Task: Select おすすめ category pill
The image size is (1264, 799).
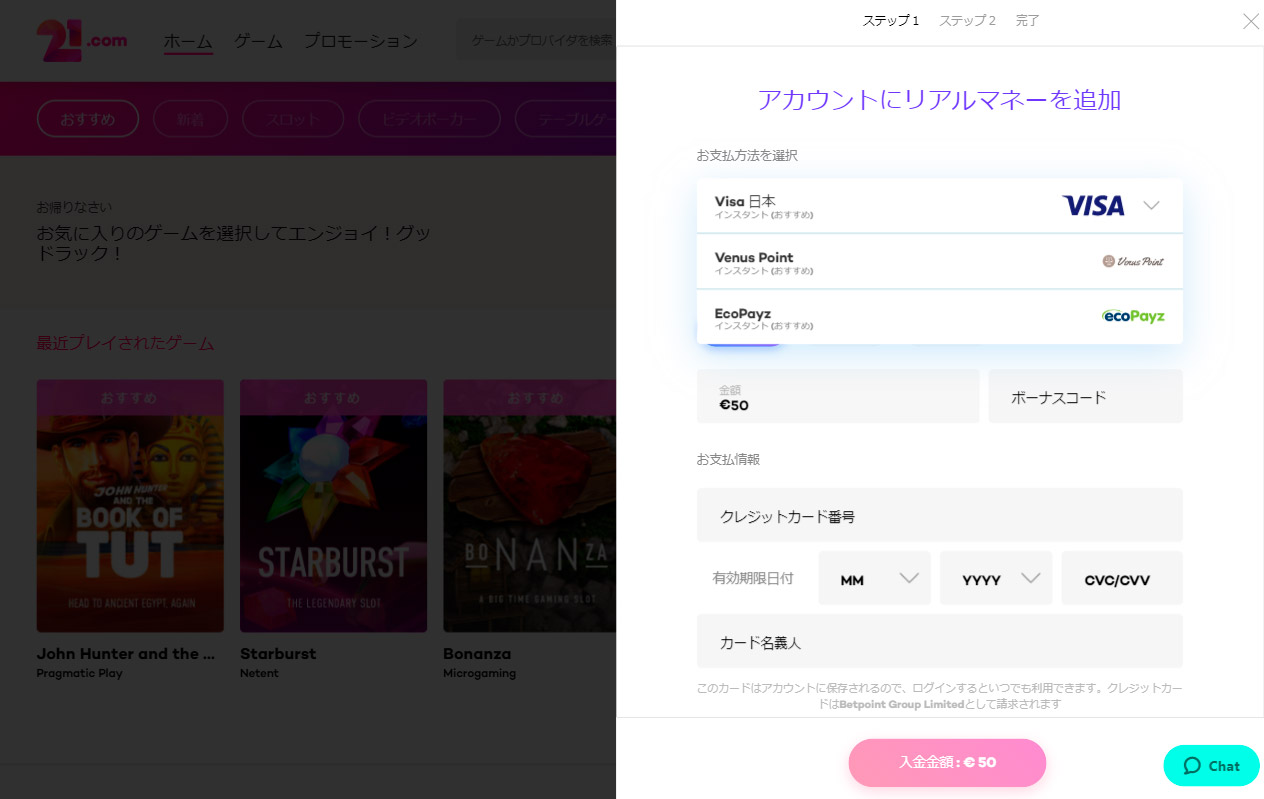Action: coord(88,119)
